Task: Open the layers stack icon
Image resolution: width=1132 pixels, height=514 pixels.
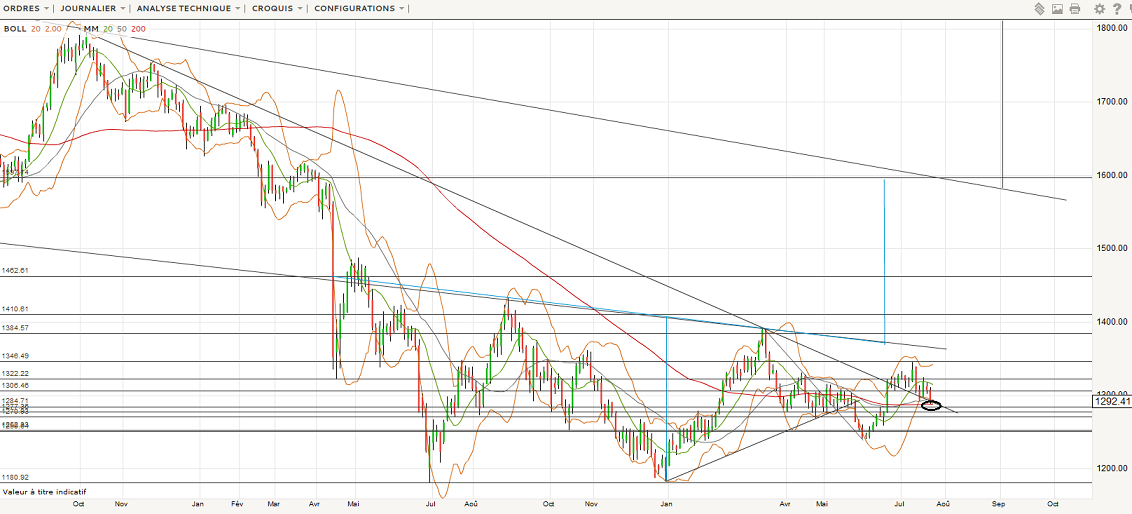Action: (x=1040, y=9)
